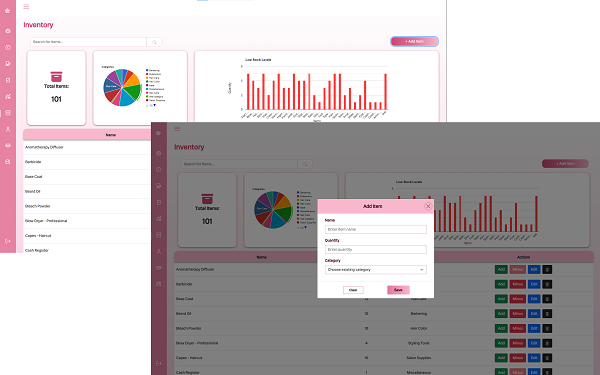Click the search box on the back inventory page
The height and width of the screenshot is (375, 600).
coord(88,42)
